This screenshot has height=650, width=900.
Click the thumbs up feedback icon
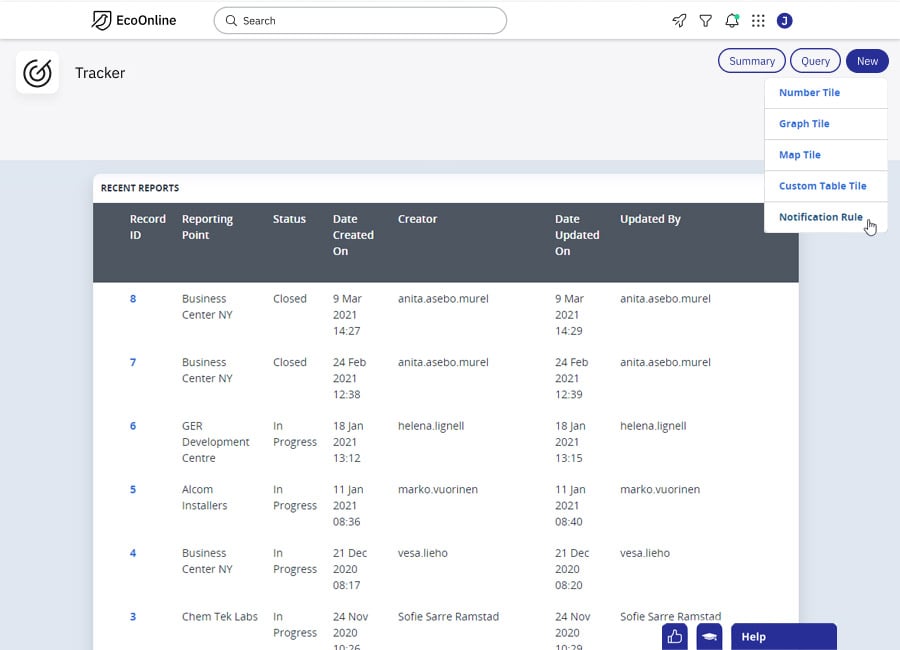coord(675,636)
